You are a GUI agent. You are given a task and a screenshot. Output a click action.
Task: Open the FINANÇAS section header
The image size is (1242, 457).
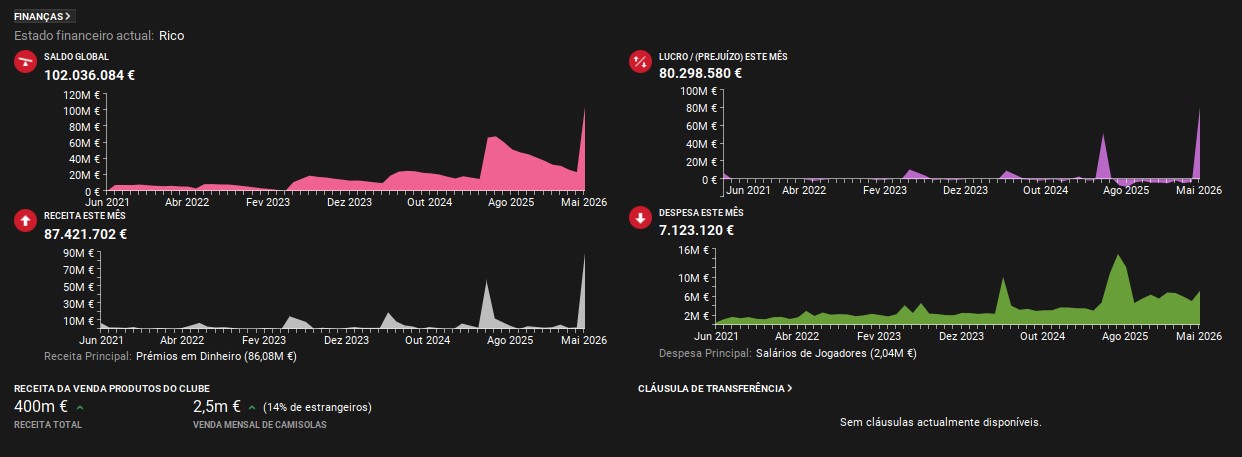(x=44, y=16)
